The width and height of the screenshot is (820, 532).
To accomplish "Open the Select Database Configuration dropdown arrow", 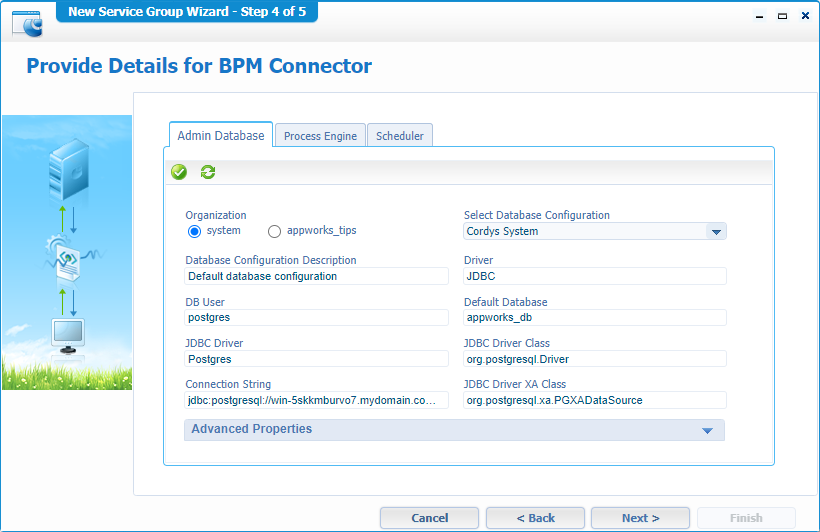I will [x=716, y=232].
